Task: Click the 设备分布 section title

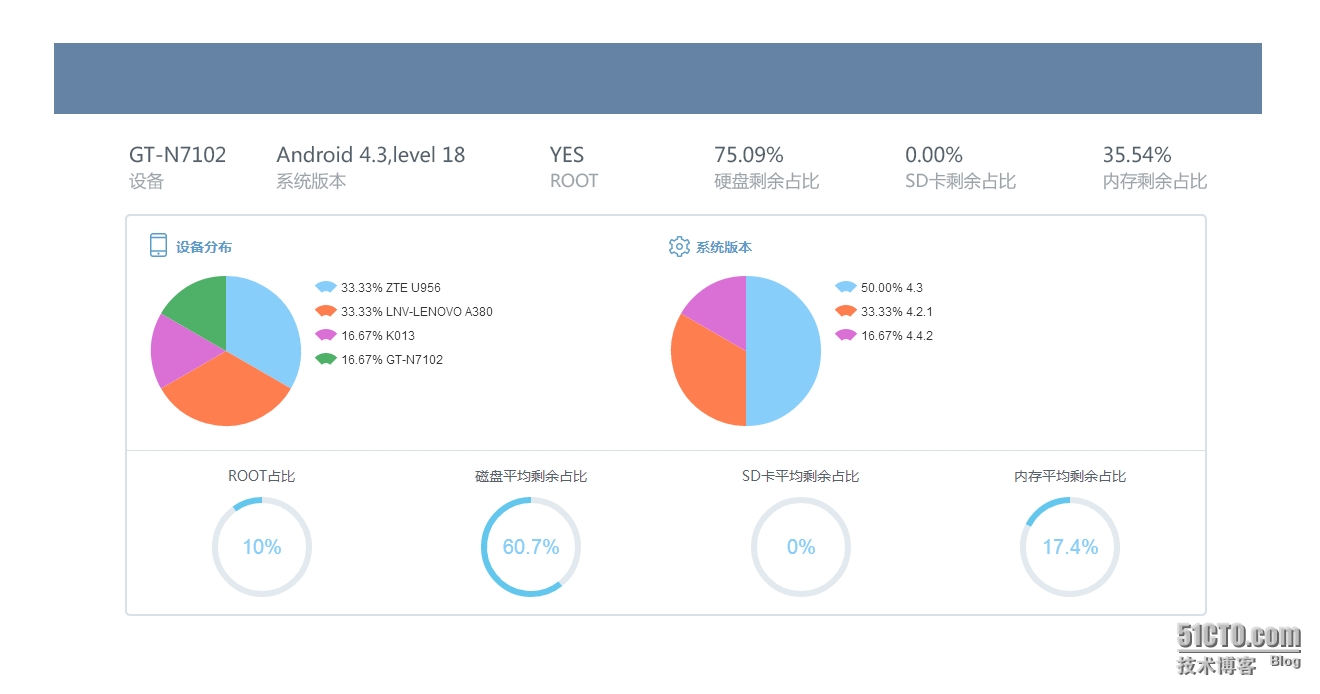Action: pos(204,247)
